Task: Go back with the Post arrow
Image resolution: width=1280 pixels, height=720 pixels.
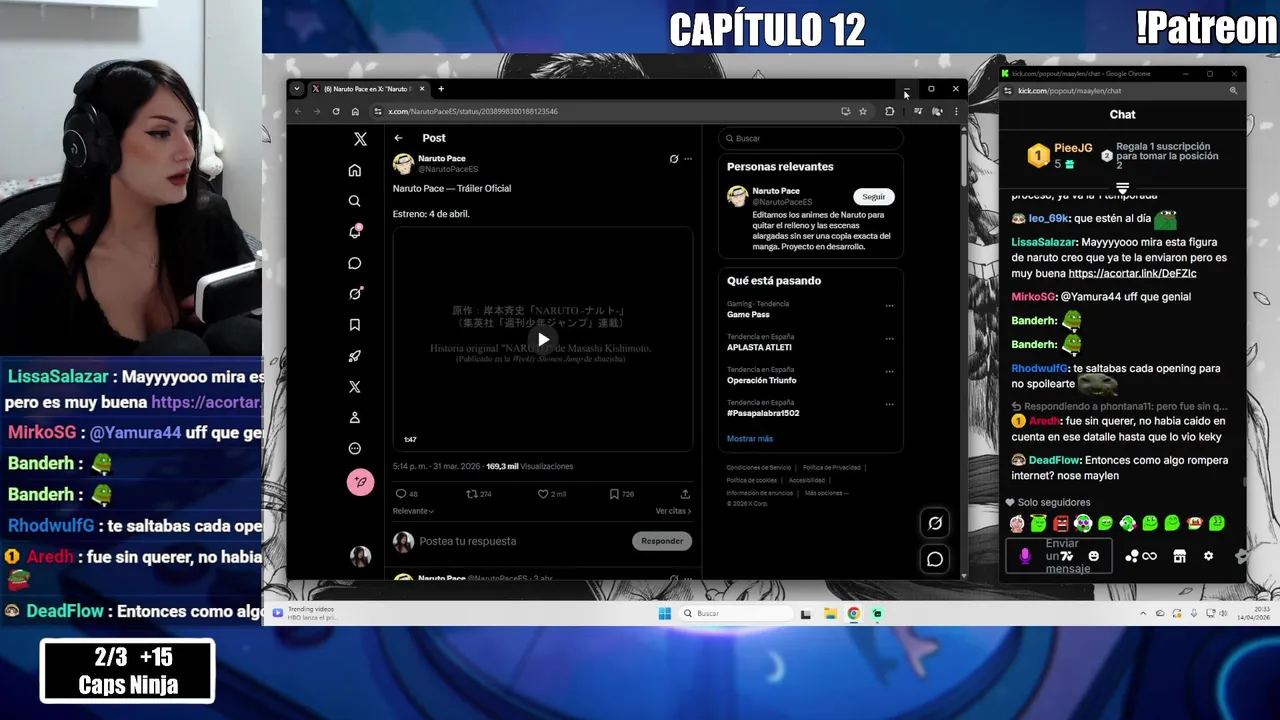Action: coord(398,138)
